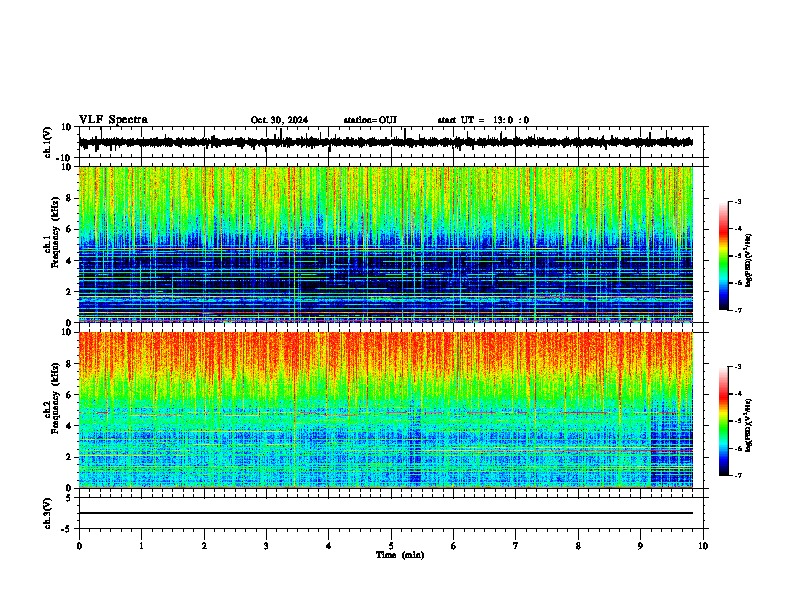Click time axis tick label "6"

coord(454,546)
